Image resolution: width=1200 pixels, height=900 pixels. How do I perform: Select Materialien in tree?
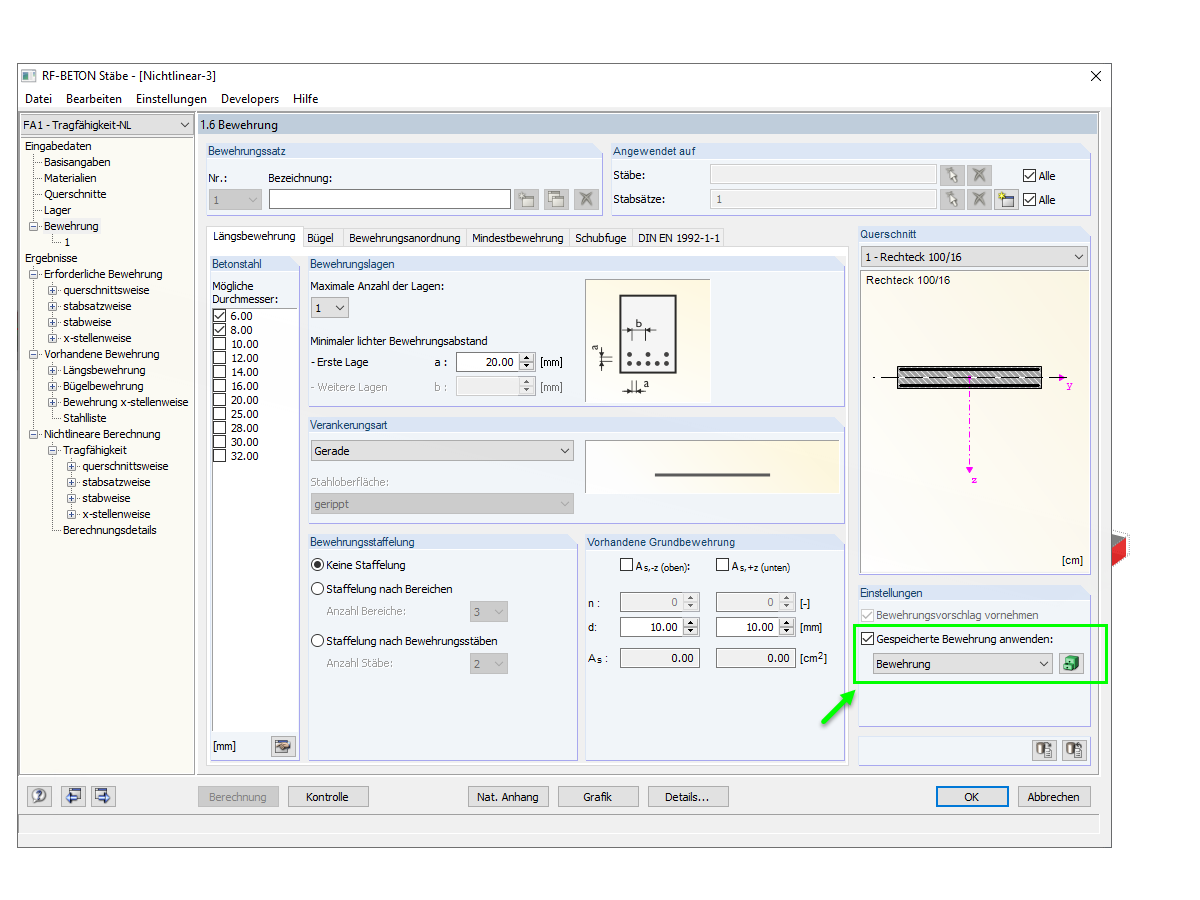(x=70, y=178)
